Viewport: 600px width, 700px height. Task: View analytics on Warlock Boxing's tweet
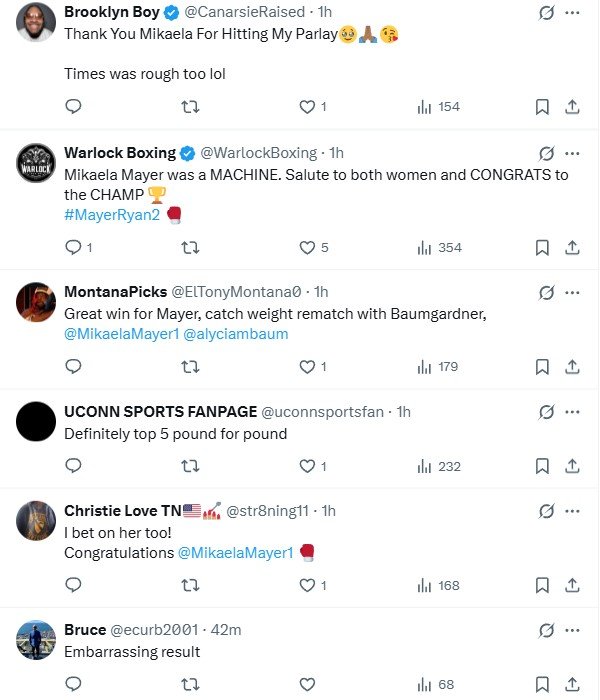tap(439, 248)
